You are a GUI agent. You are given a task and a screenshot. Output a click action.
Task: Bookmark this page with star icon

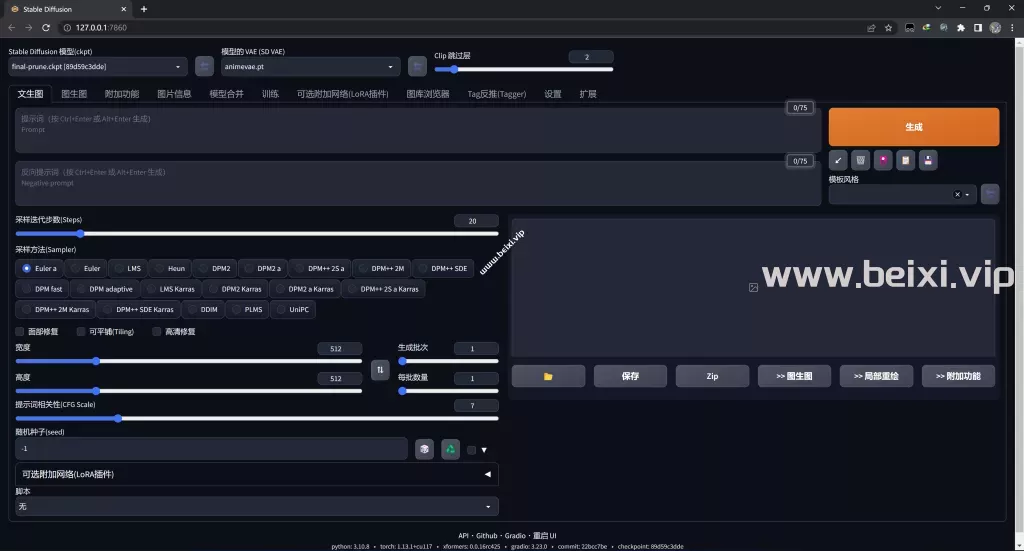pos(888,27)
